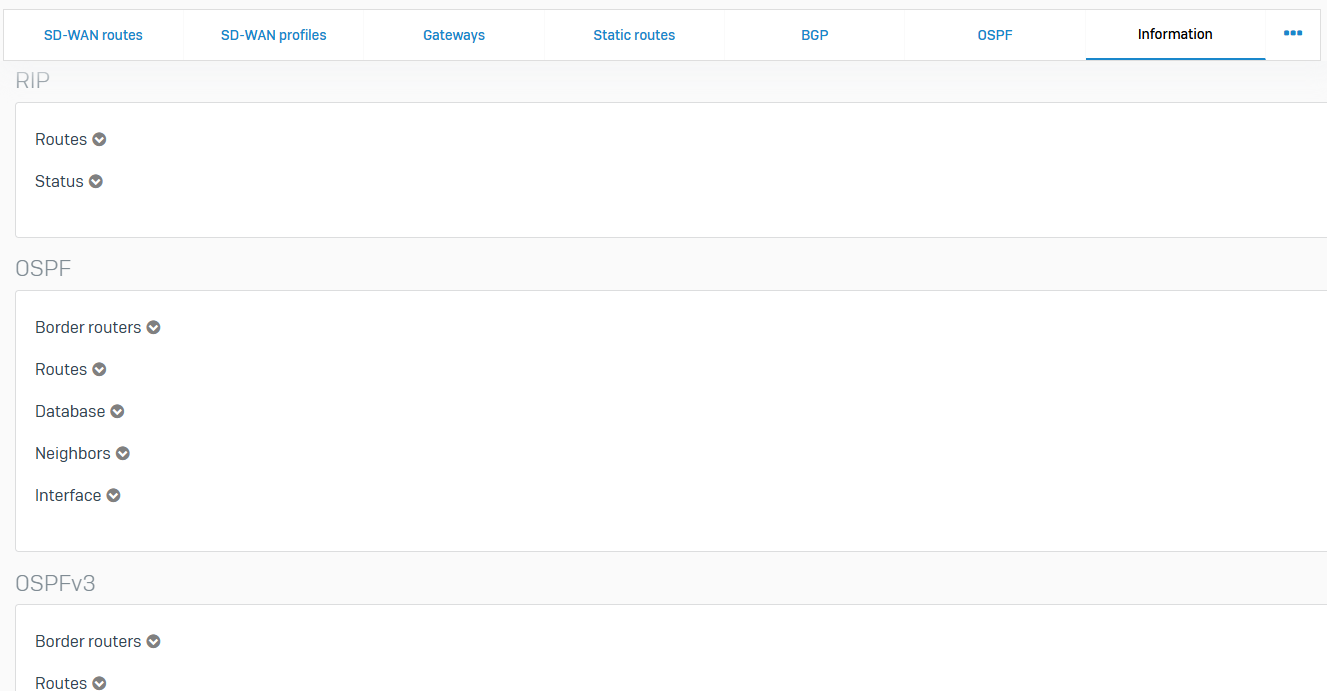The image size is (1327, 691).
Task: Expand OSPF Interface chevron icon
Action: tap(114, 496)
